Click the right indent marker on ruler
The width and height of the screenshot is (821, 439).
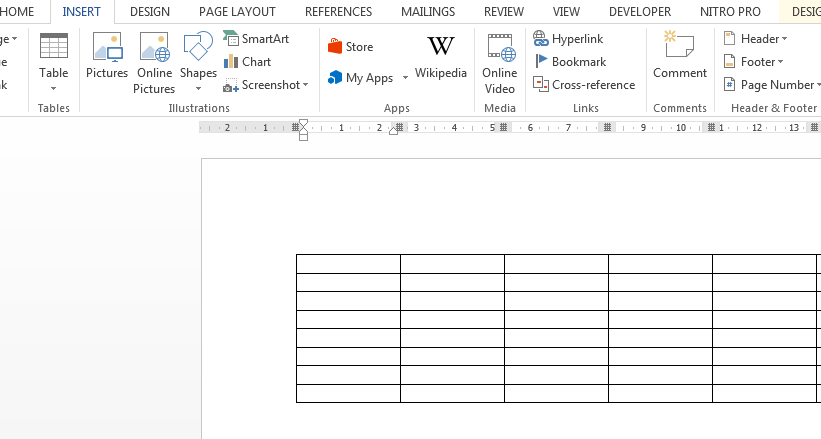click(393, 131)
